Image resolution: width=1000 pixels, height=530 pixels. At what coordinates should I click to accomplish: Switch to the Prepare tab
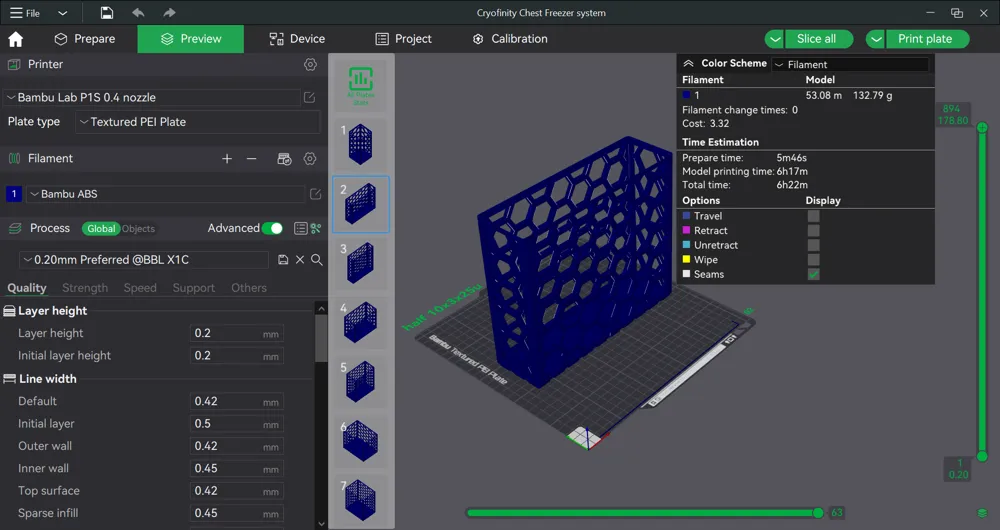[x=85, y=39]
